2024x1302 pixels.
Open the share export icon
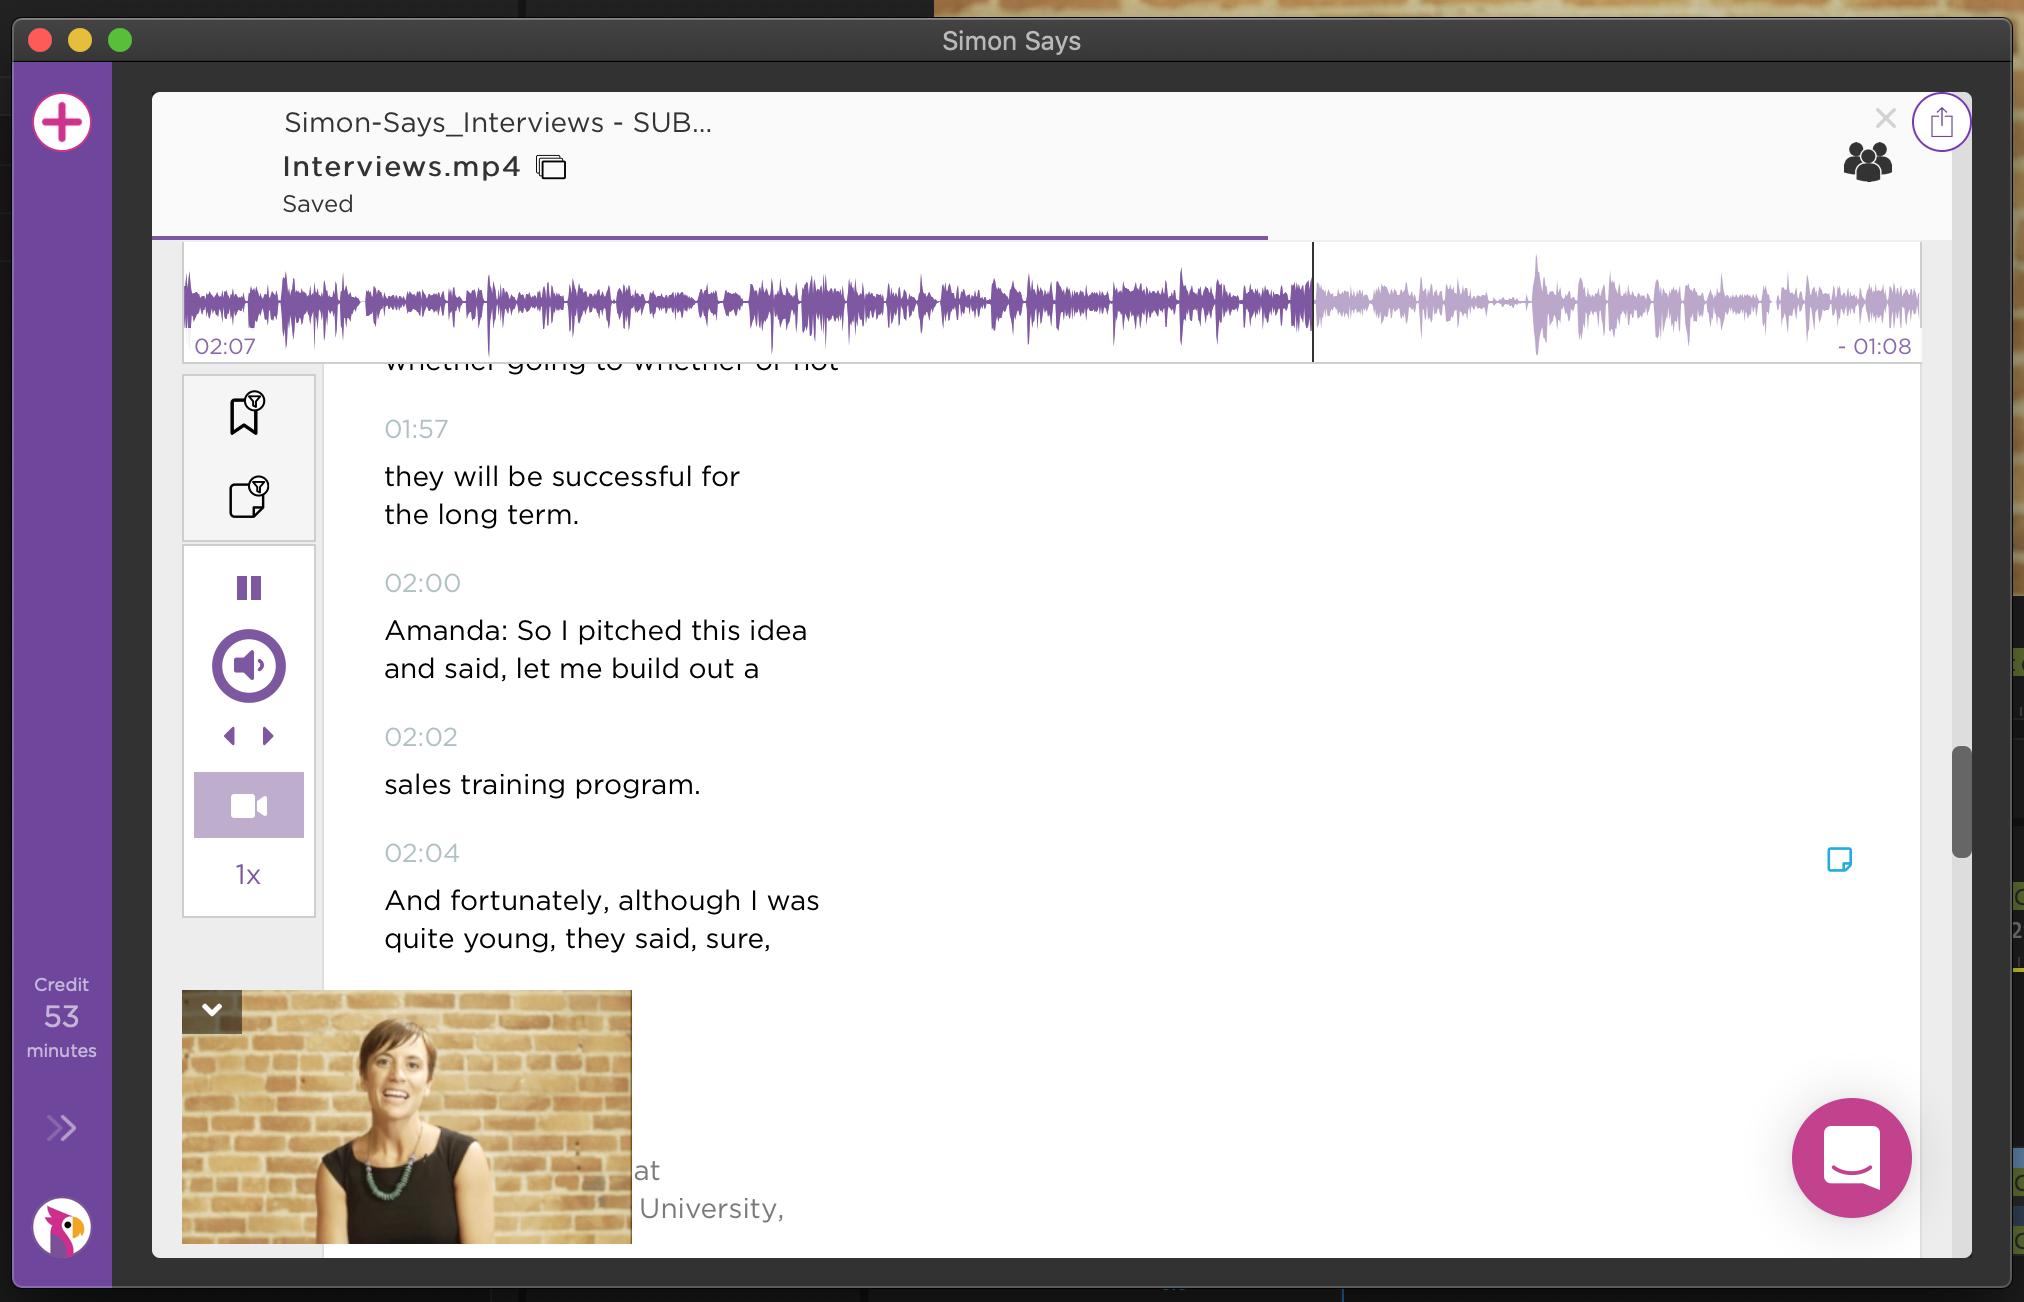click(x=1941, y=123)
